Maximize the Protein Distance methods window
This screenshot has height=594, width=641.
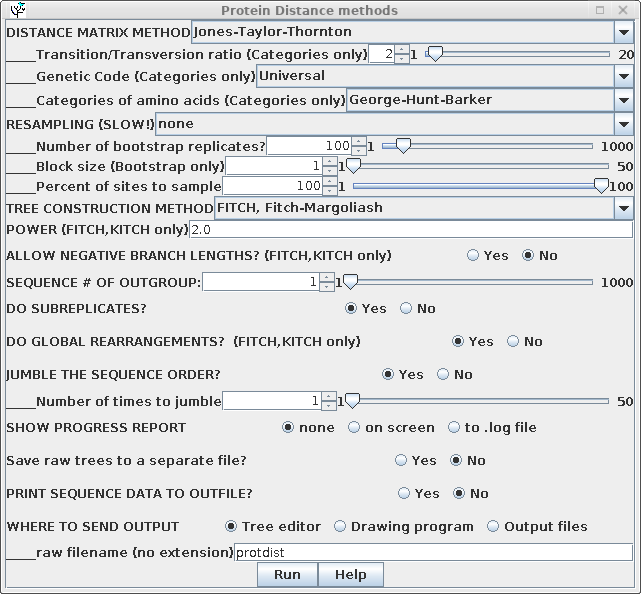coord(598,10)
